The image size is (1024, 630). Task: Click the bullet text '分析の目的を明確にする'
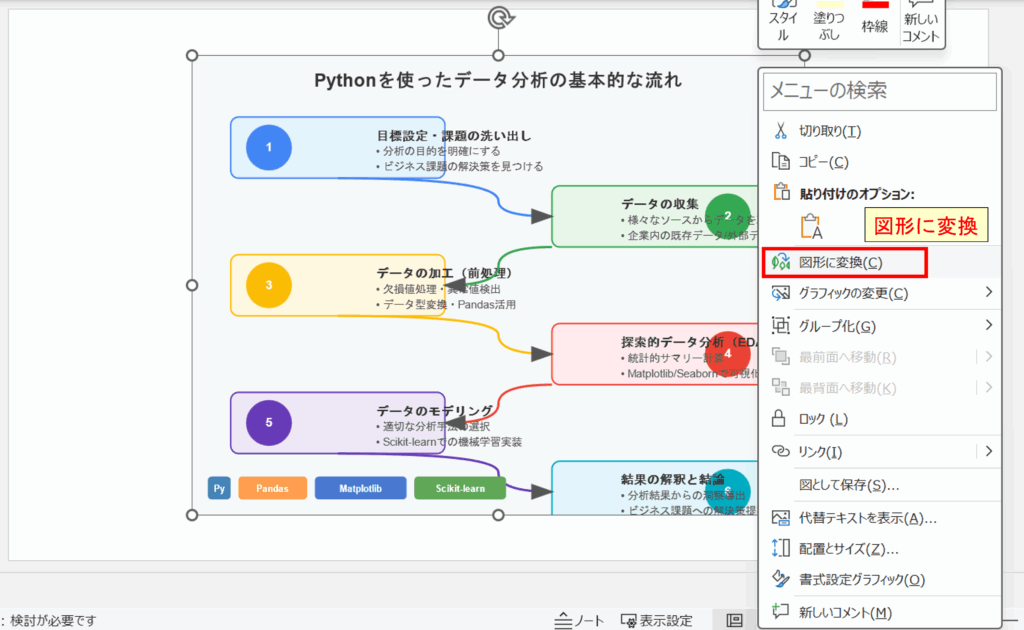click(438, 151)
